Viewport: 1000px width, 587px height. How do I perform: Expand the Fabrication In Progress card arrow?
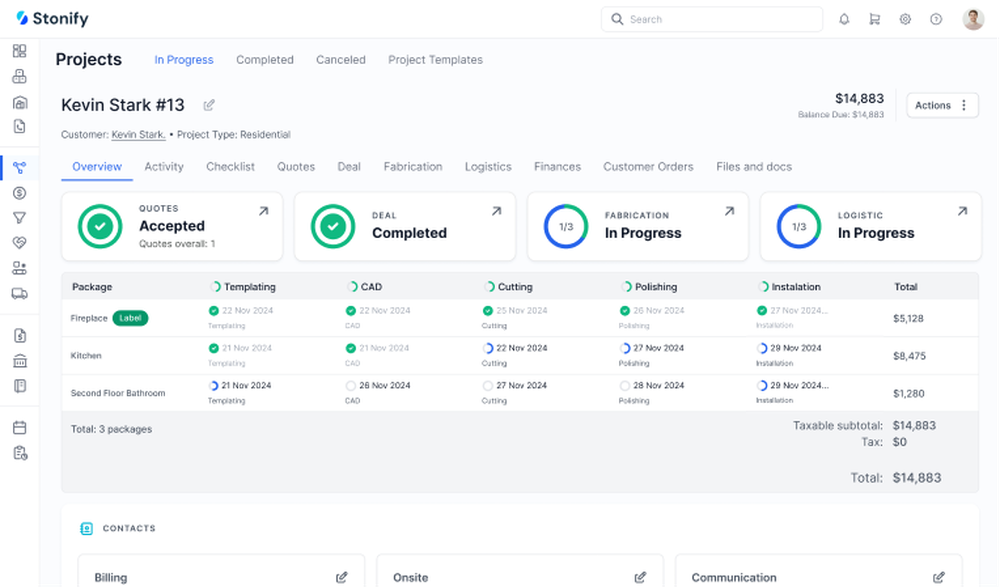(x=729, y=212)
